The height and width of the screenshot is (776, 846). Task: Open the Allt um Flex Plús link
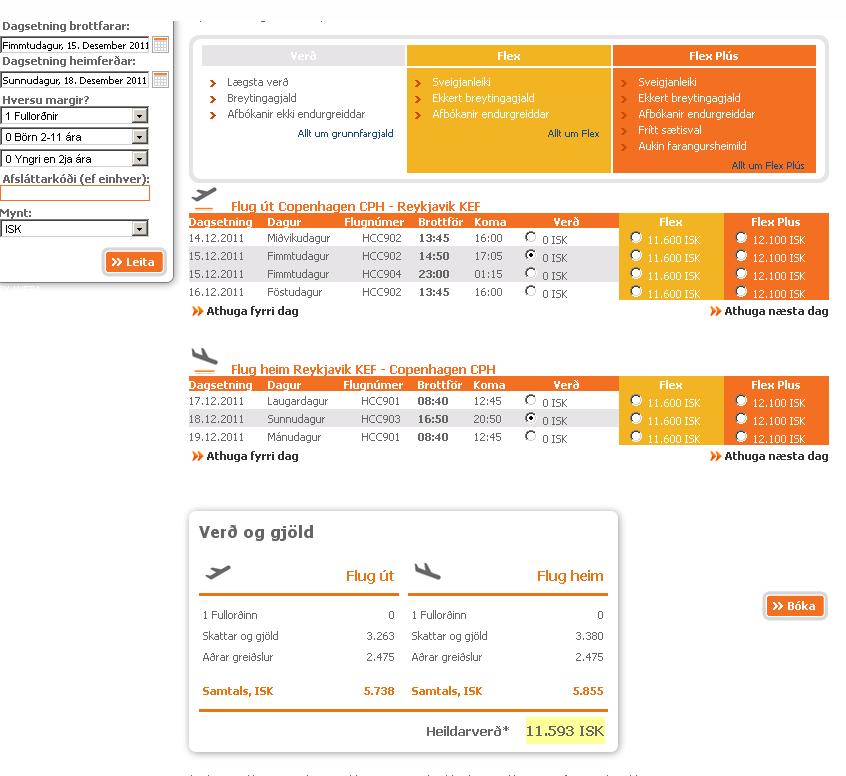point(768,165)
